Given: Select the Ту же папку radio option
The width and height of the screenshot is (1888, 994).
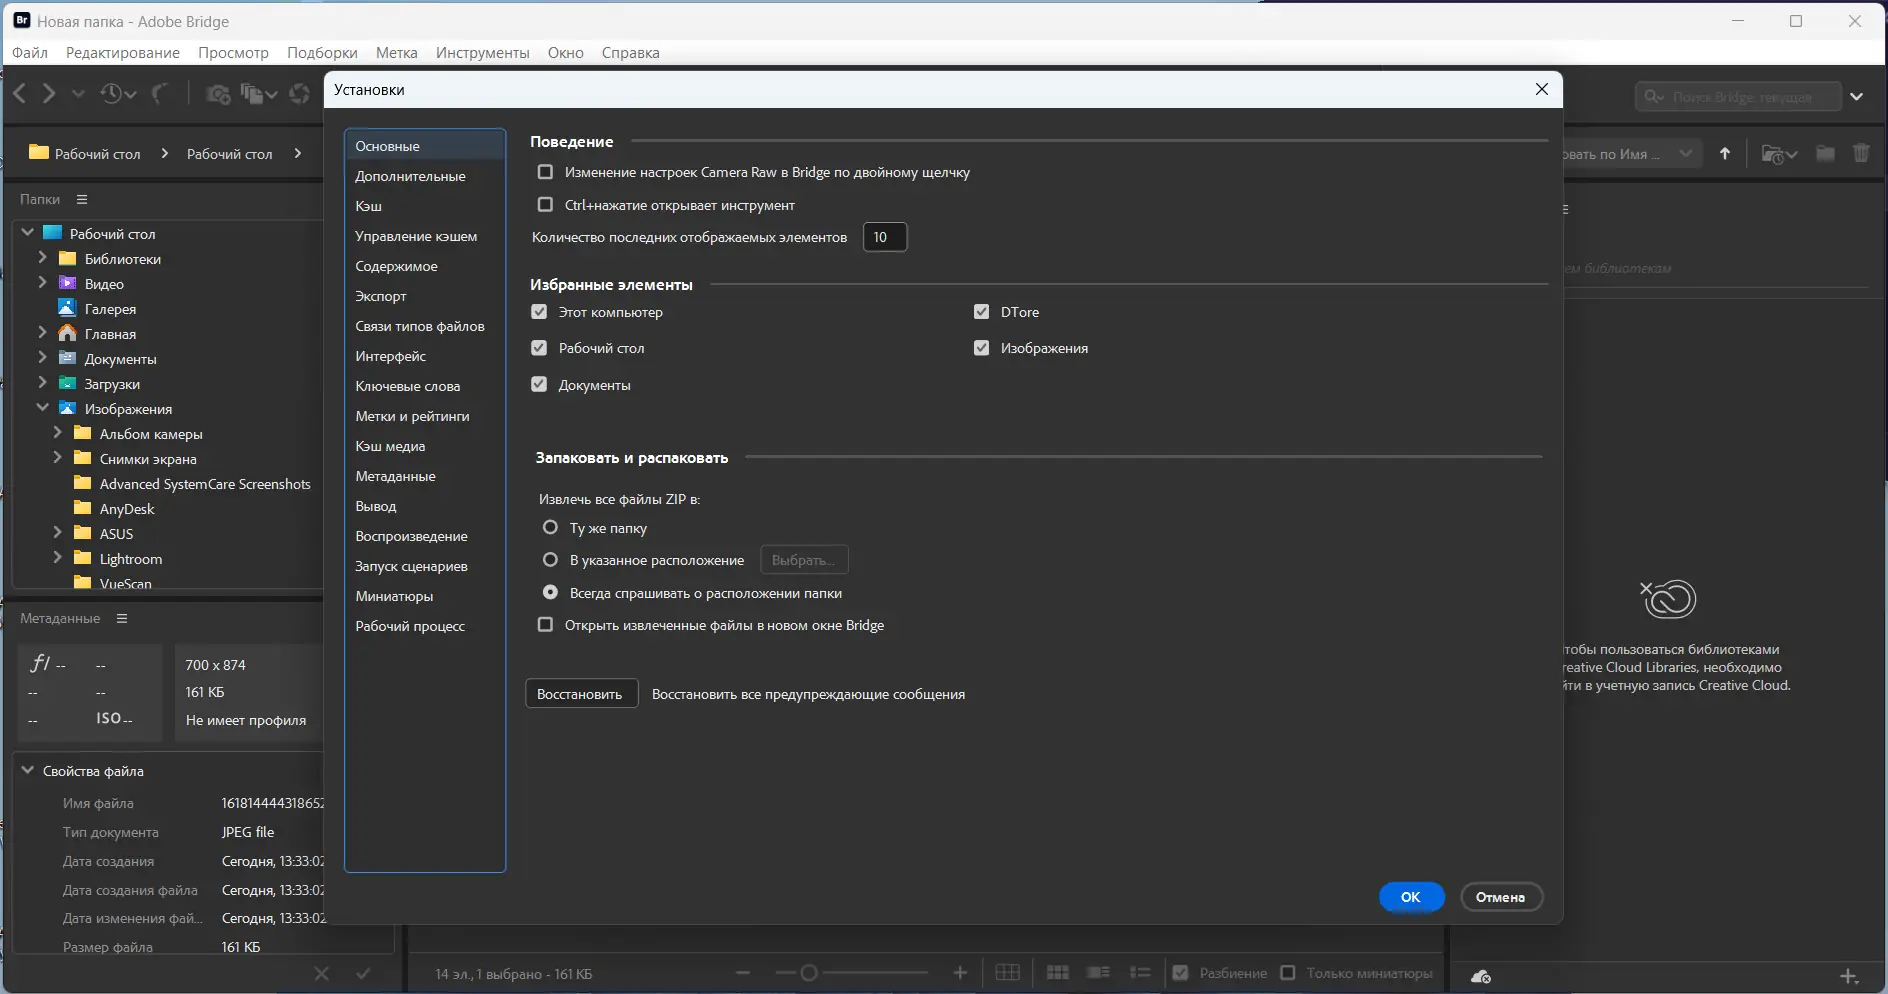Looking at the screenshot, I should (x=550, y=528).
